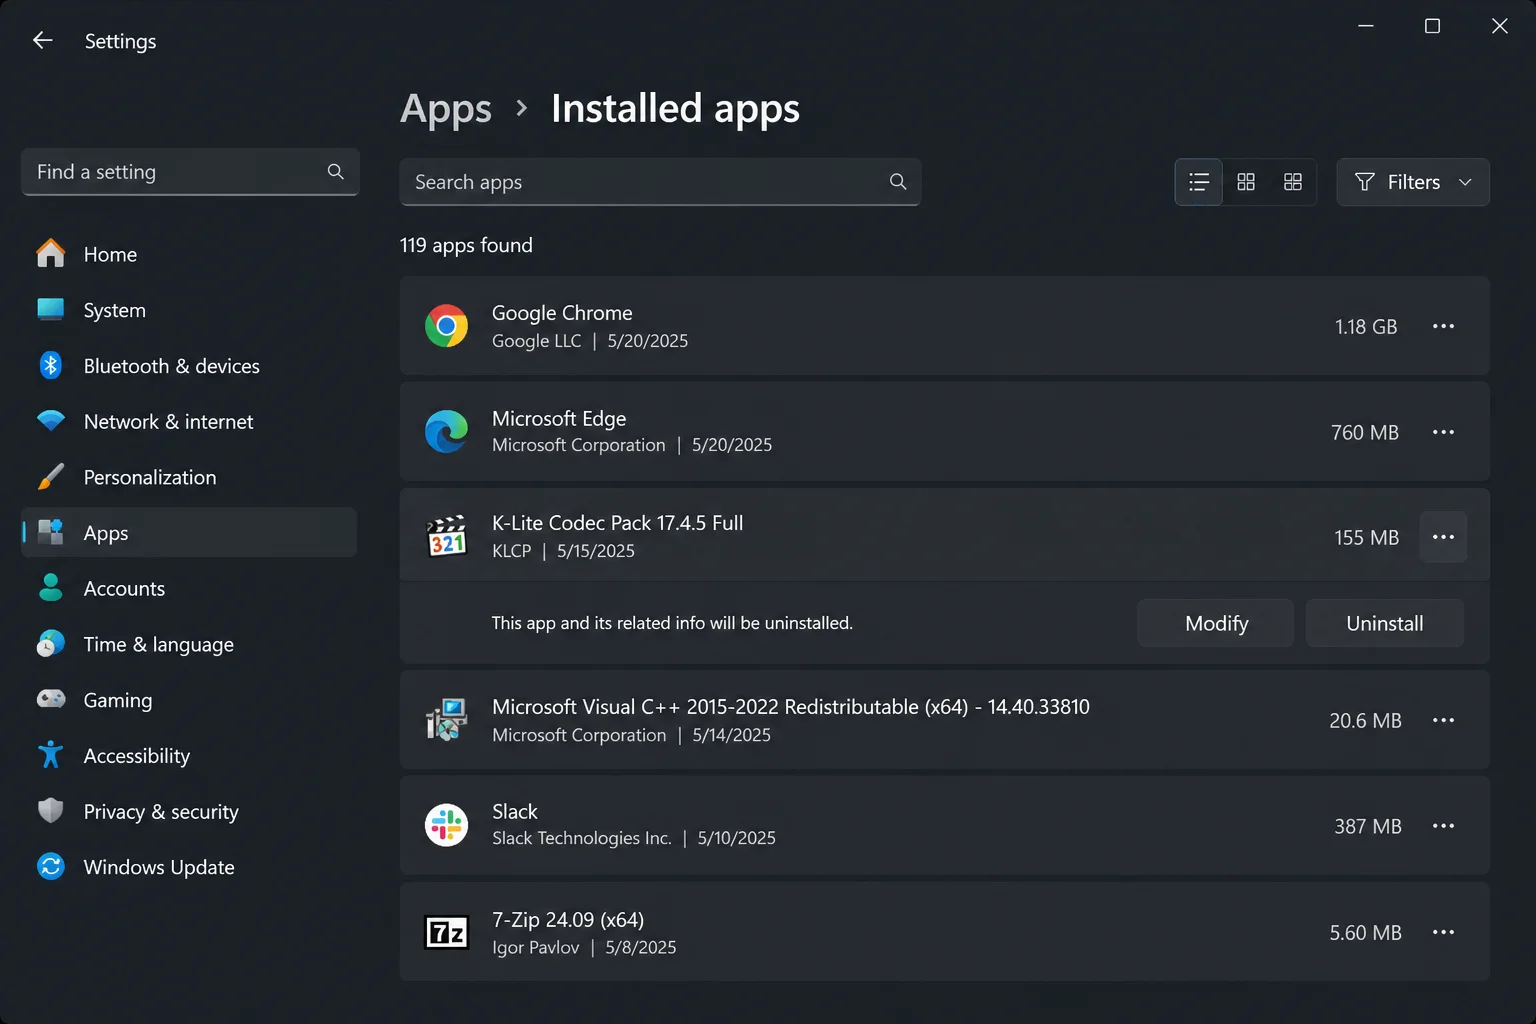1536x1024 pixels.
Task: Open more options for K-Lite Codec Pack
Action: (1443, 537)
